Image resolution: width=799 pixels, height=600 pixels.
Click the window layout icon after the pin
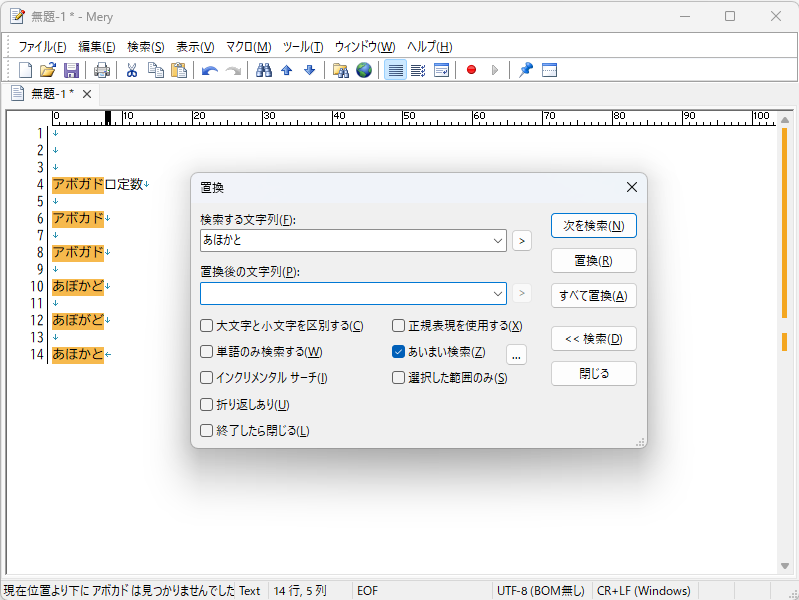click(549, 70)
